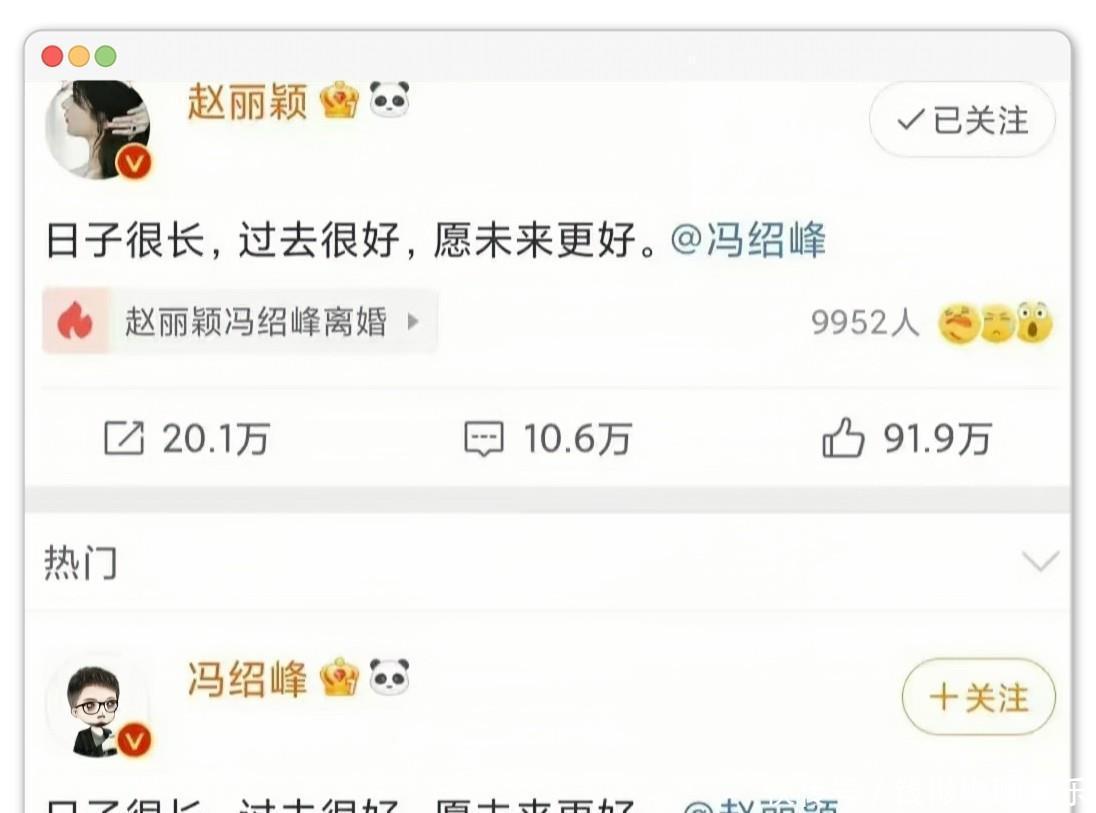The image size is (1096, 813).
Task: Click the flame icon on trending topic
Action: (75, 322)
